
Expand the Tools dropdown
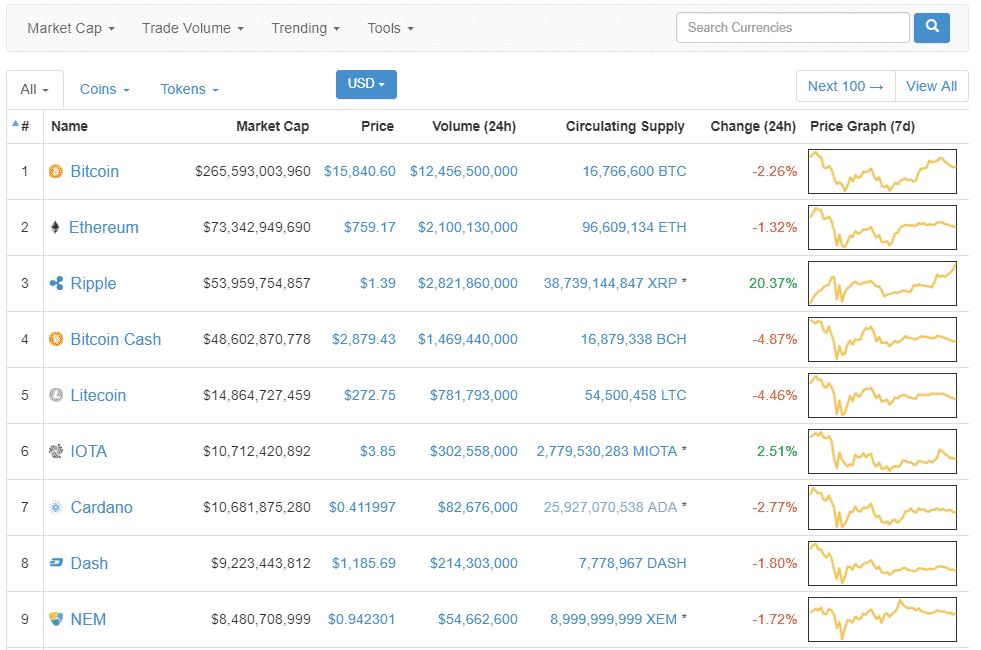coord(390,28)
